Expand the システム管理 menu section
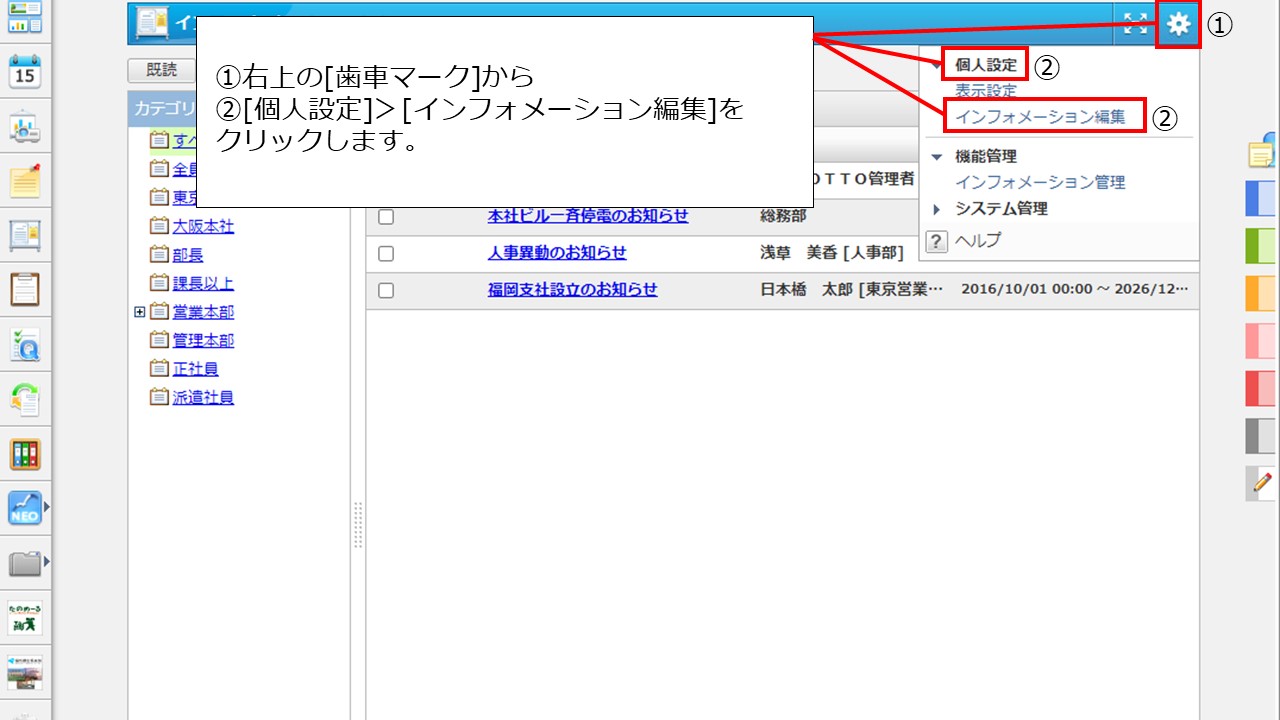This screenshot has width=1280, height=720. click(x=937, y=209)
